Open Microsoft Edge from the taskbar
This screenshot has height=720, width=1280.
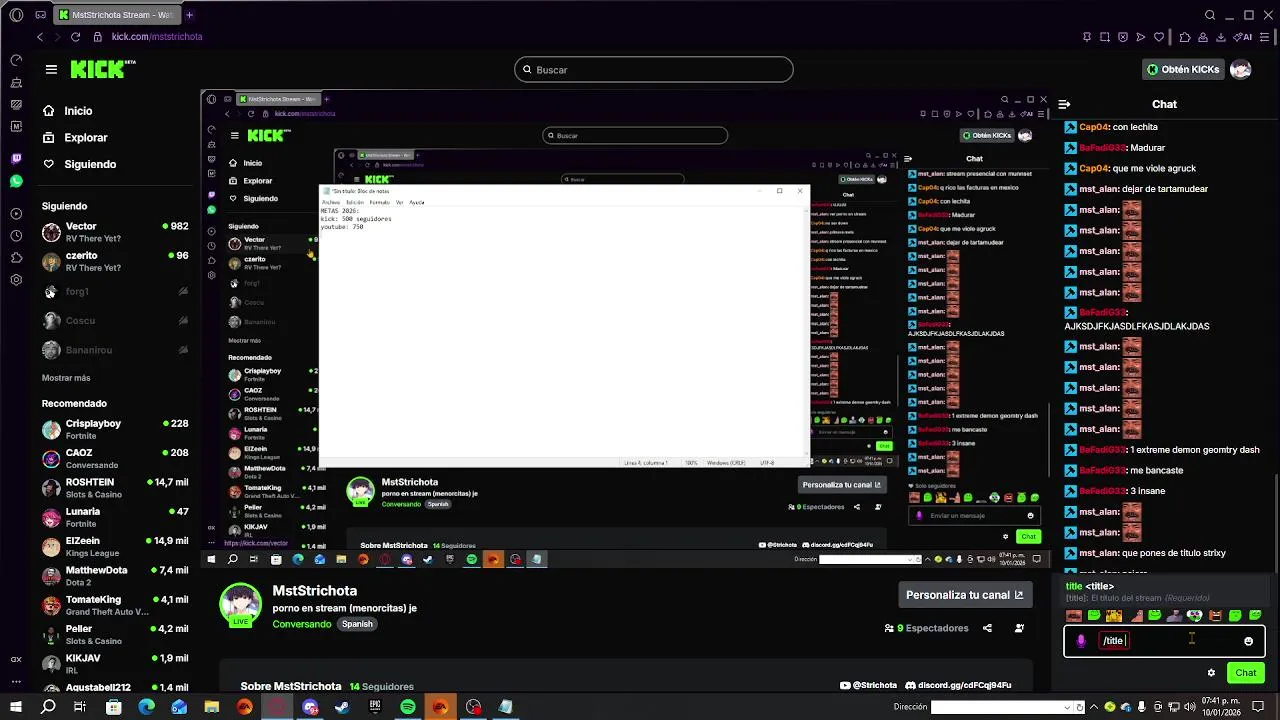pos(146,707)
